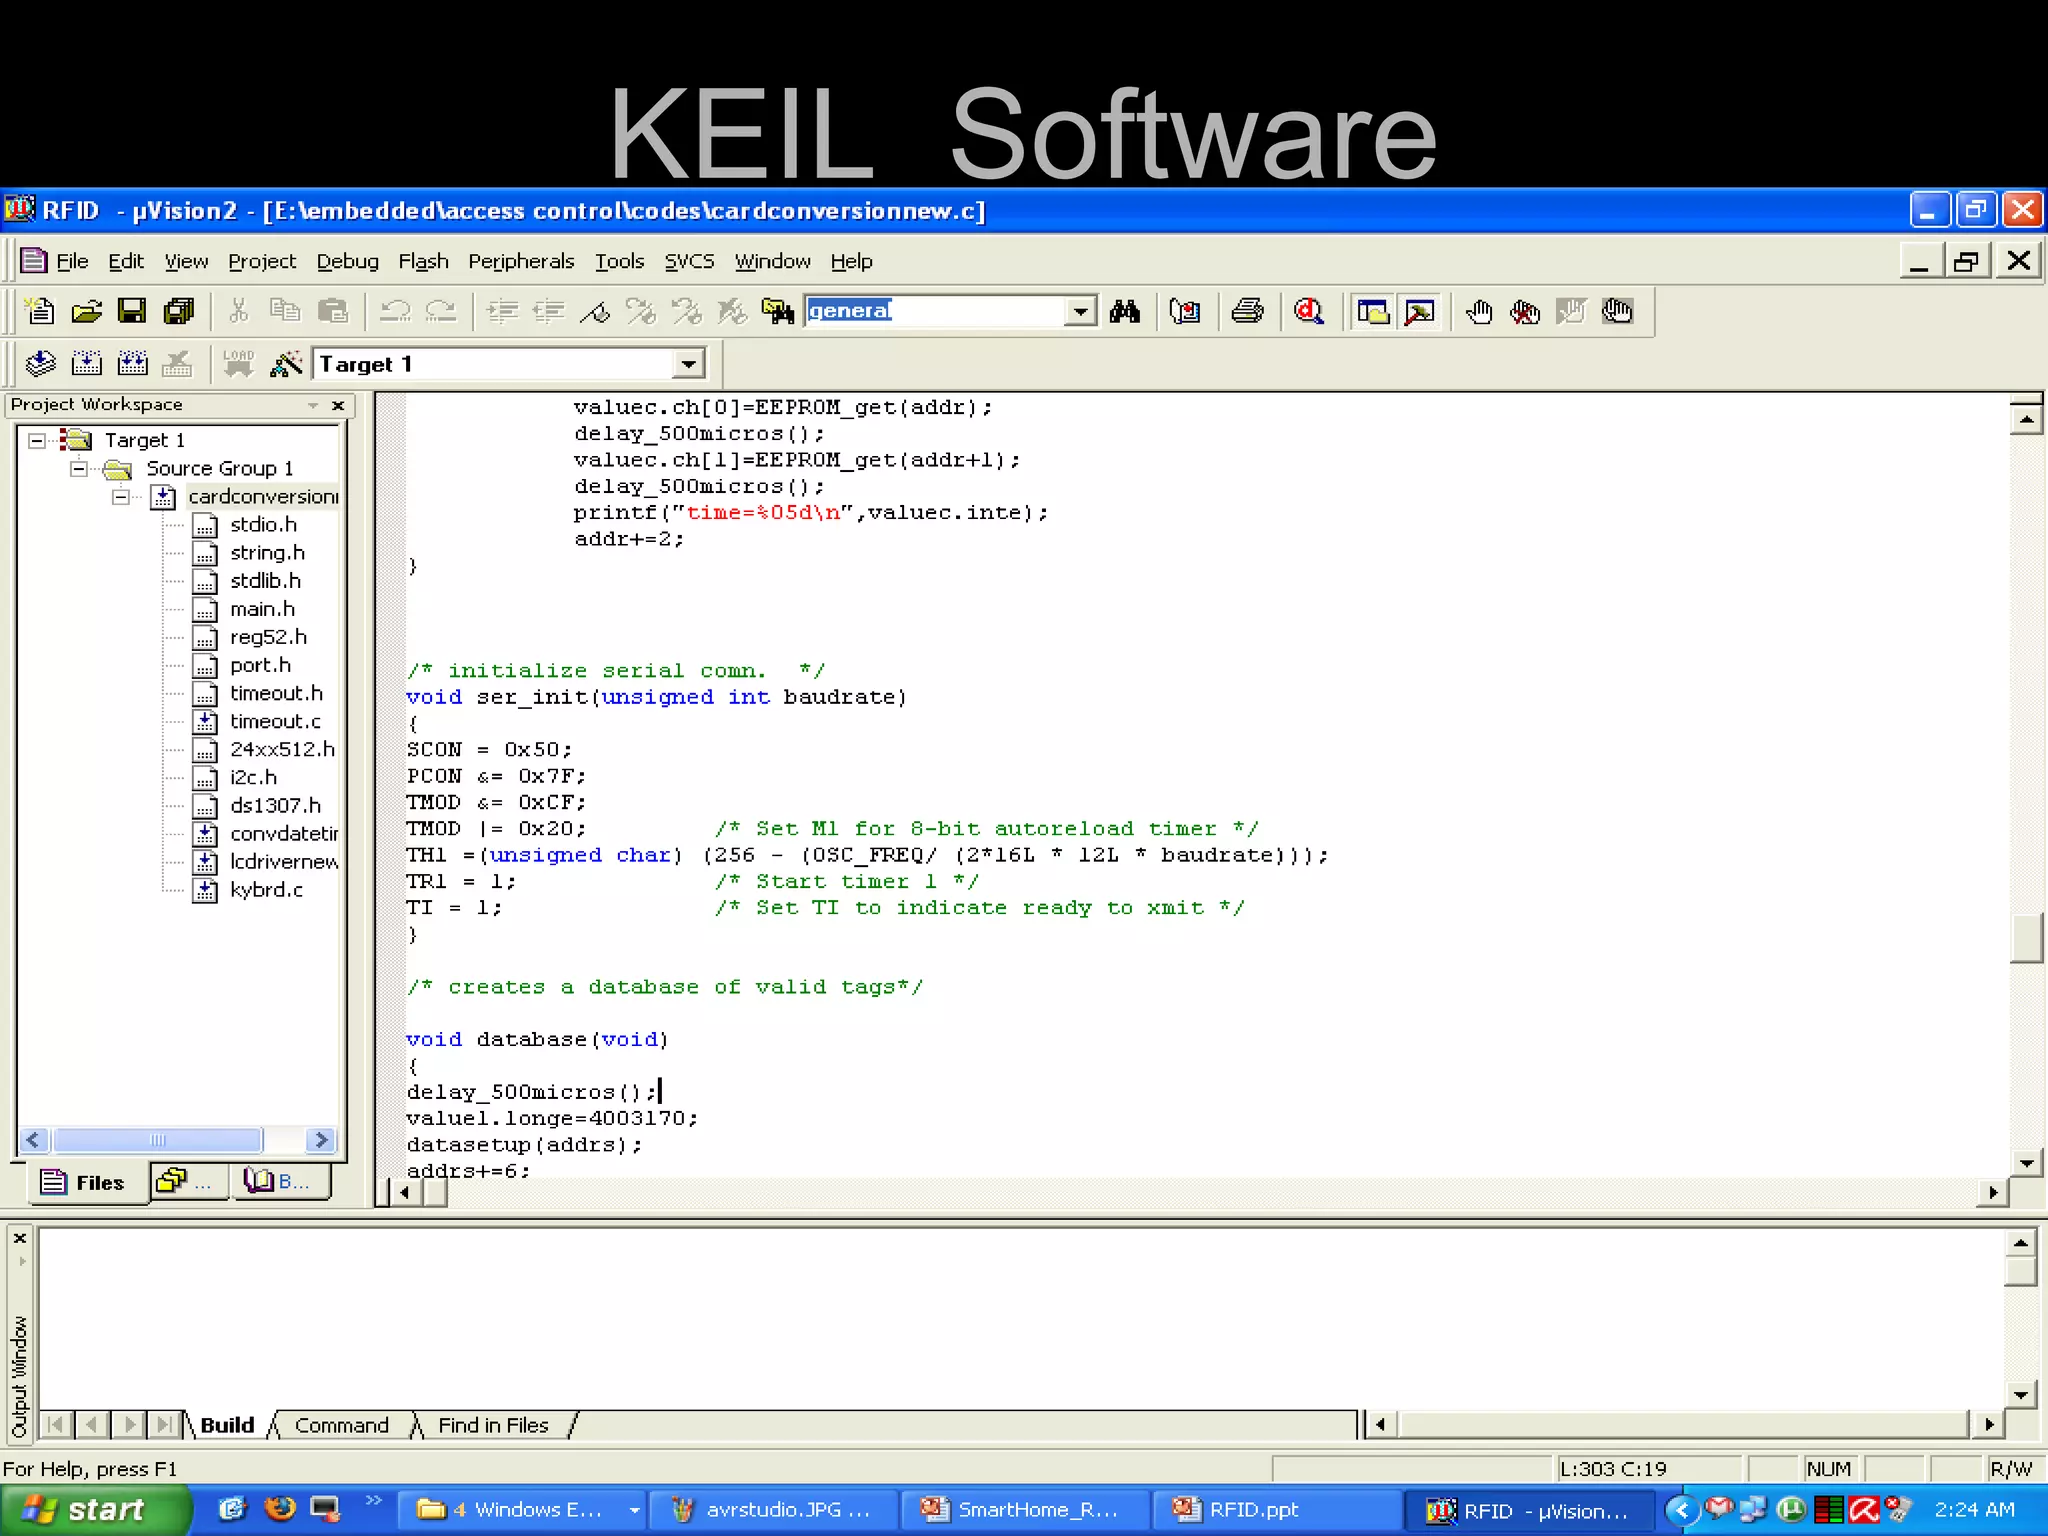Image resolution: width=2048 pixels, height=1536 pixels.
Task: Select timeout.c in project tree
Action: (275, 721)
